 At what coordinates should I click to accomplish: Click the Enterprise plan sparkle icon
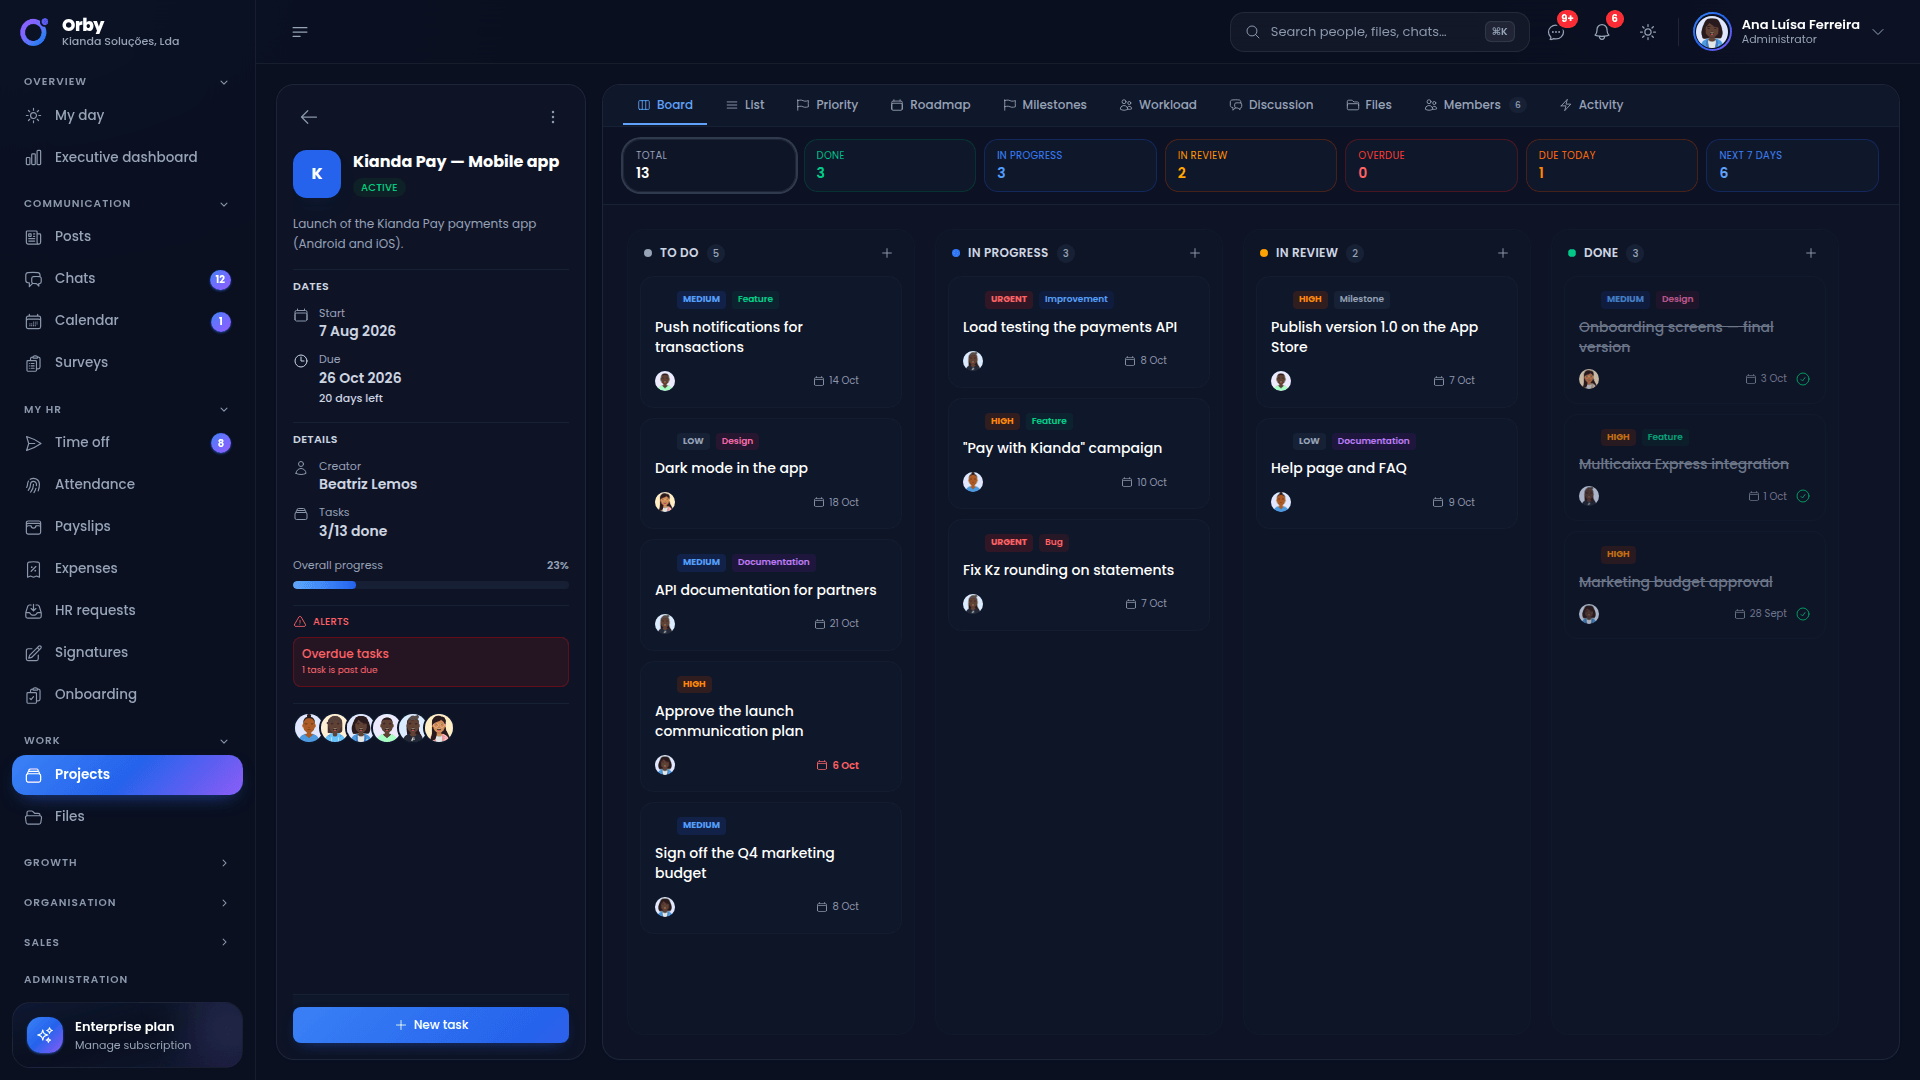pos(45,1035)
